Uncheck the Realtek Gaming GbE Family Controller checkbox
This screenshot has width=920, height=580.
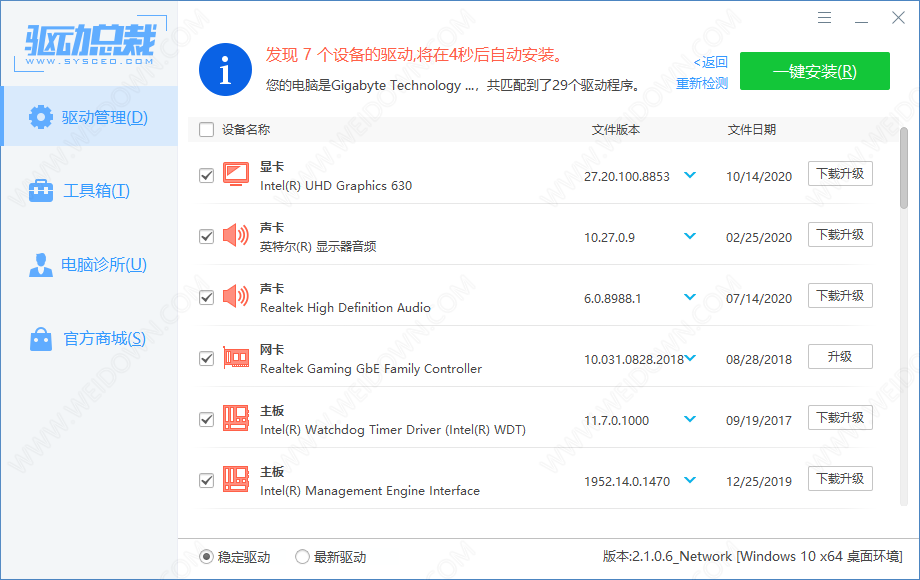tap(207, 358)
